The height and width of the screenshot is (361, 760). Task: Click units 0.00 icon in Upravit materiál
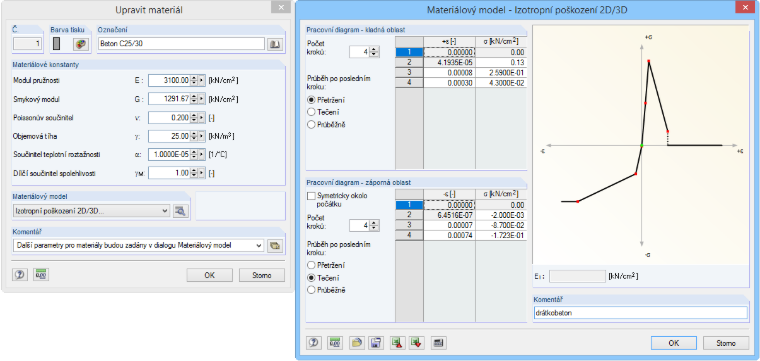pyautogui.click(x=41, y=275)
